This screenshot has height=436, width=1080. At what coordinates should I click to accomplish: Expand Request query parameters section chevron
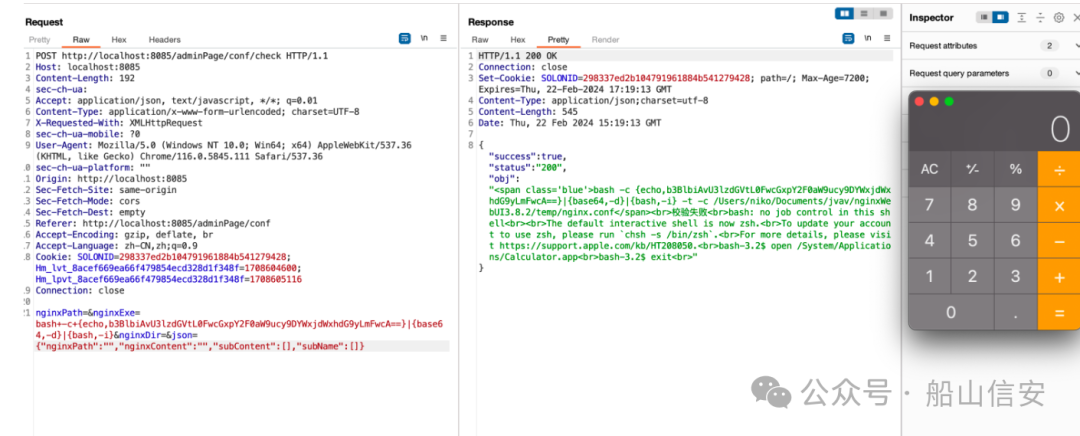coord(1076,74)
